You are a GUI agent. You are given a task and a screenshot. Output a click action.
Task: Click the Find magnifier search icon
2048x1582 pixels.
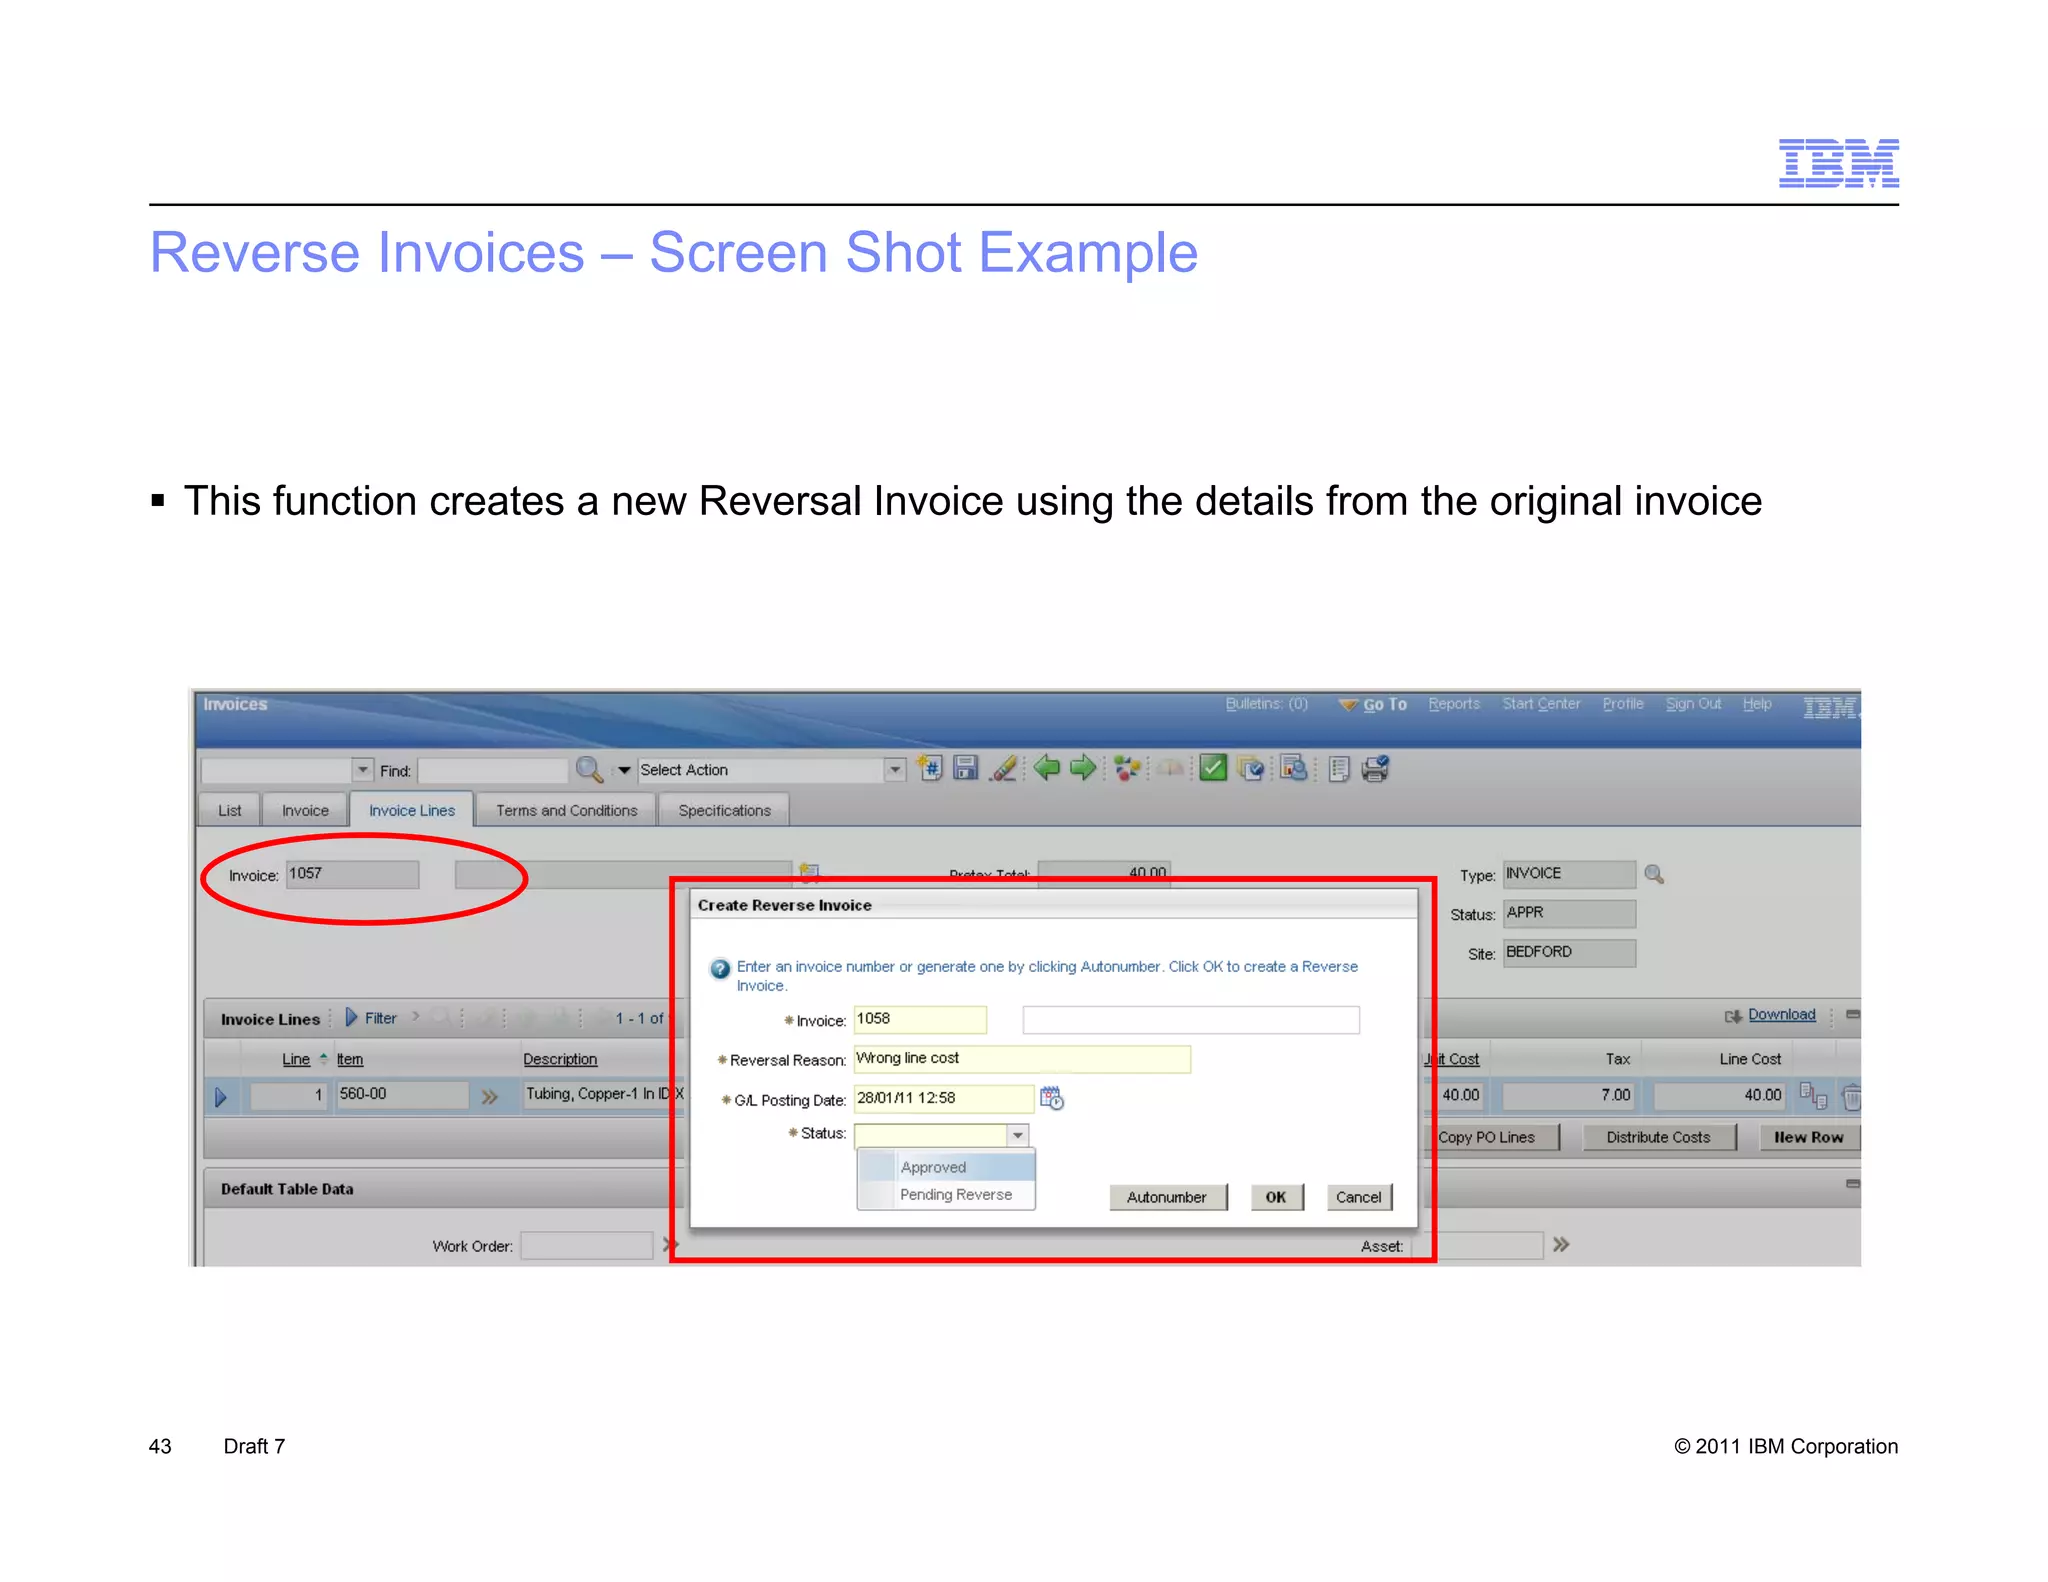click(x=589, y=769)
